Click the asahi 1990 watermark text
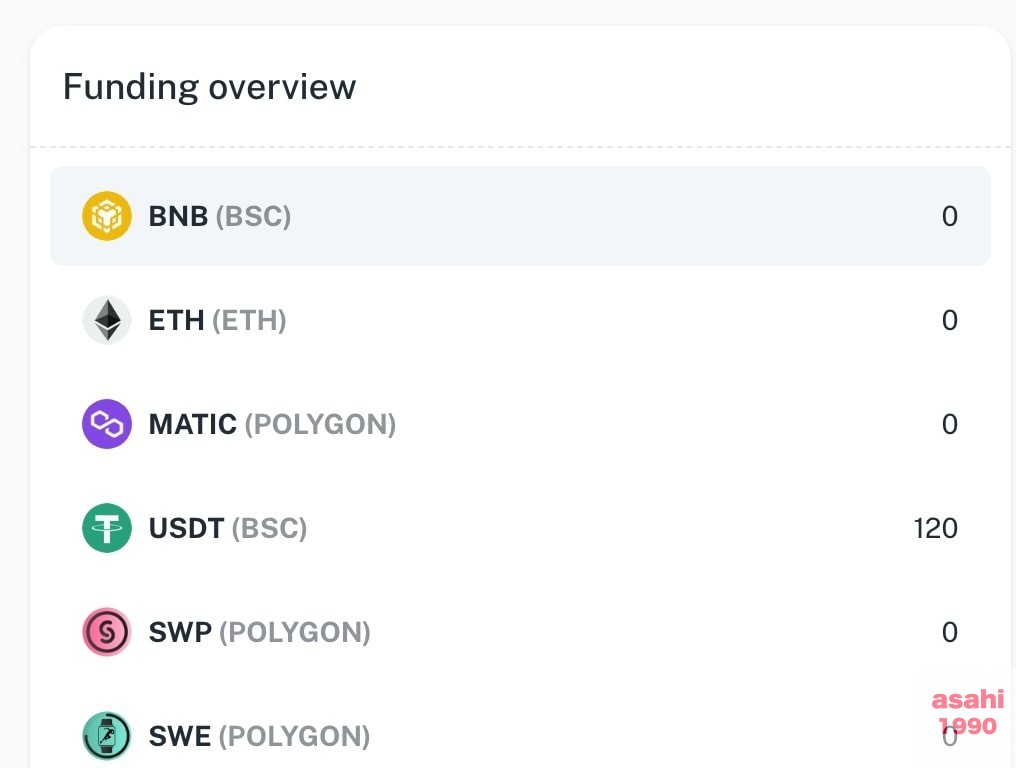Screen dimensions: 1016x768 point(968,712)
